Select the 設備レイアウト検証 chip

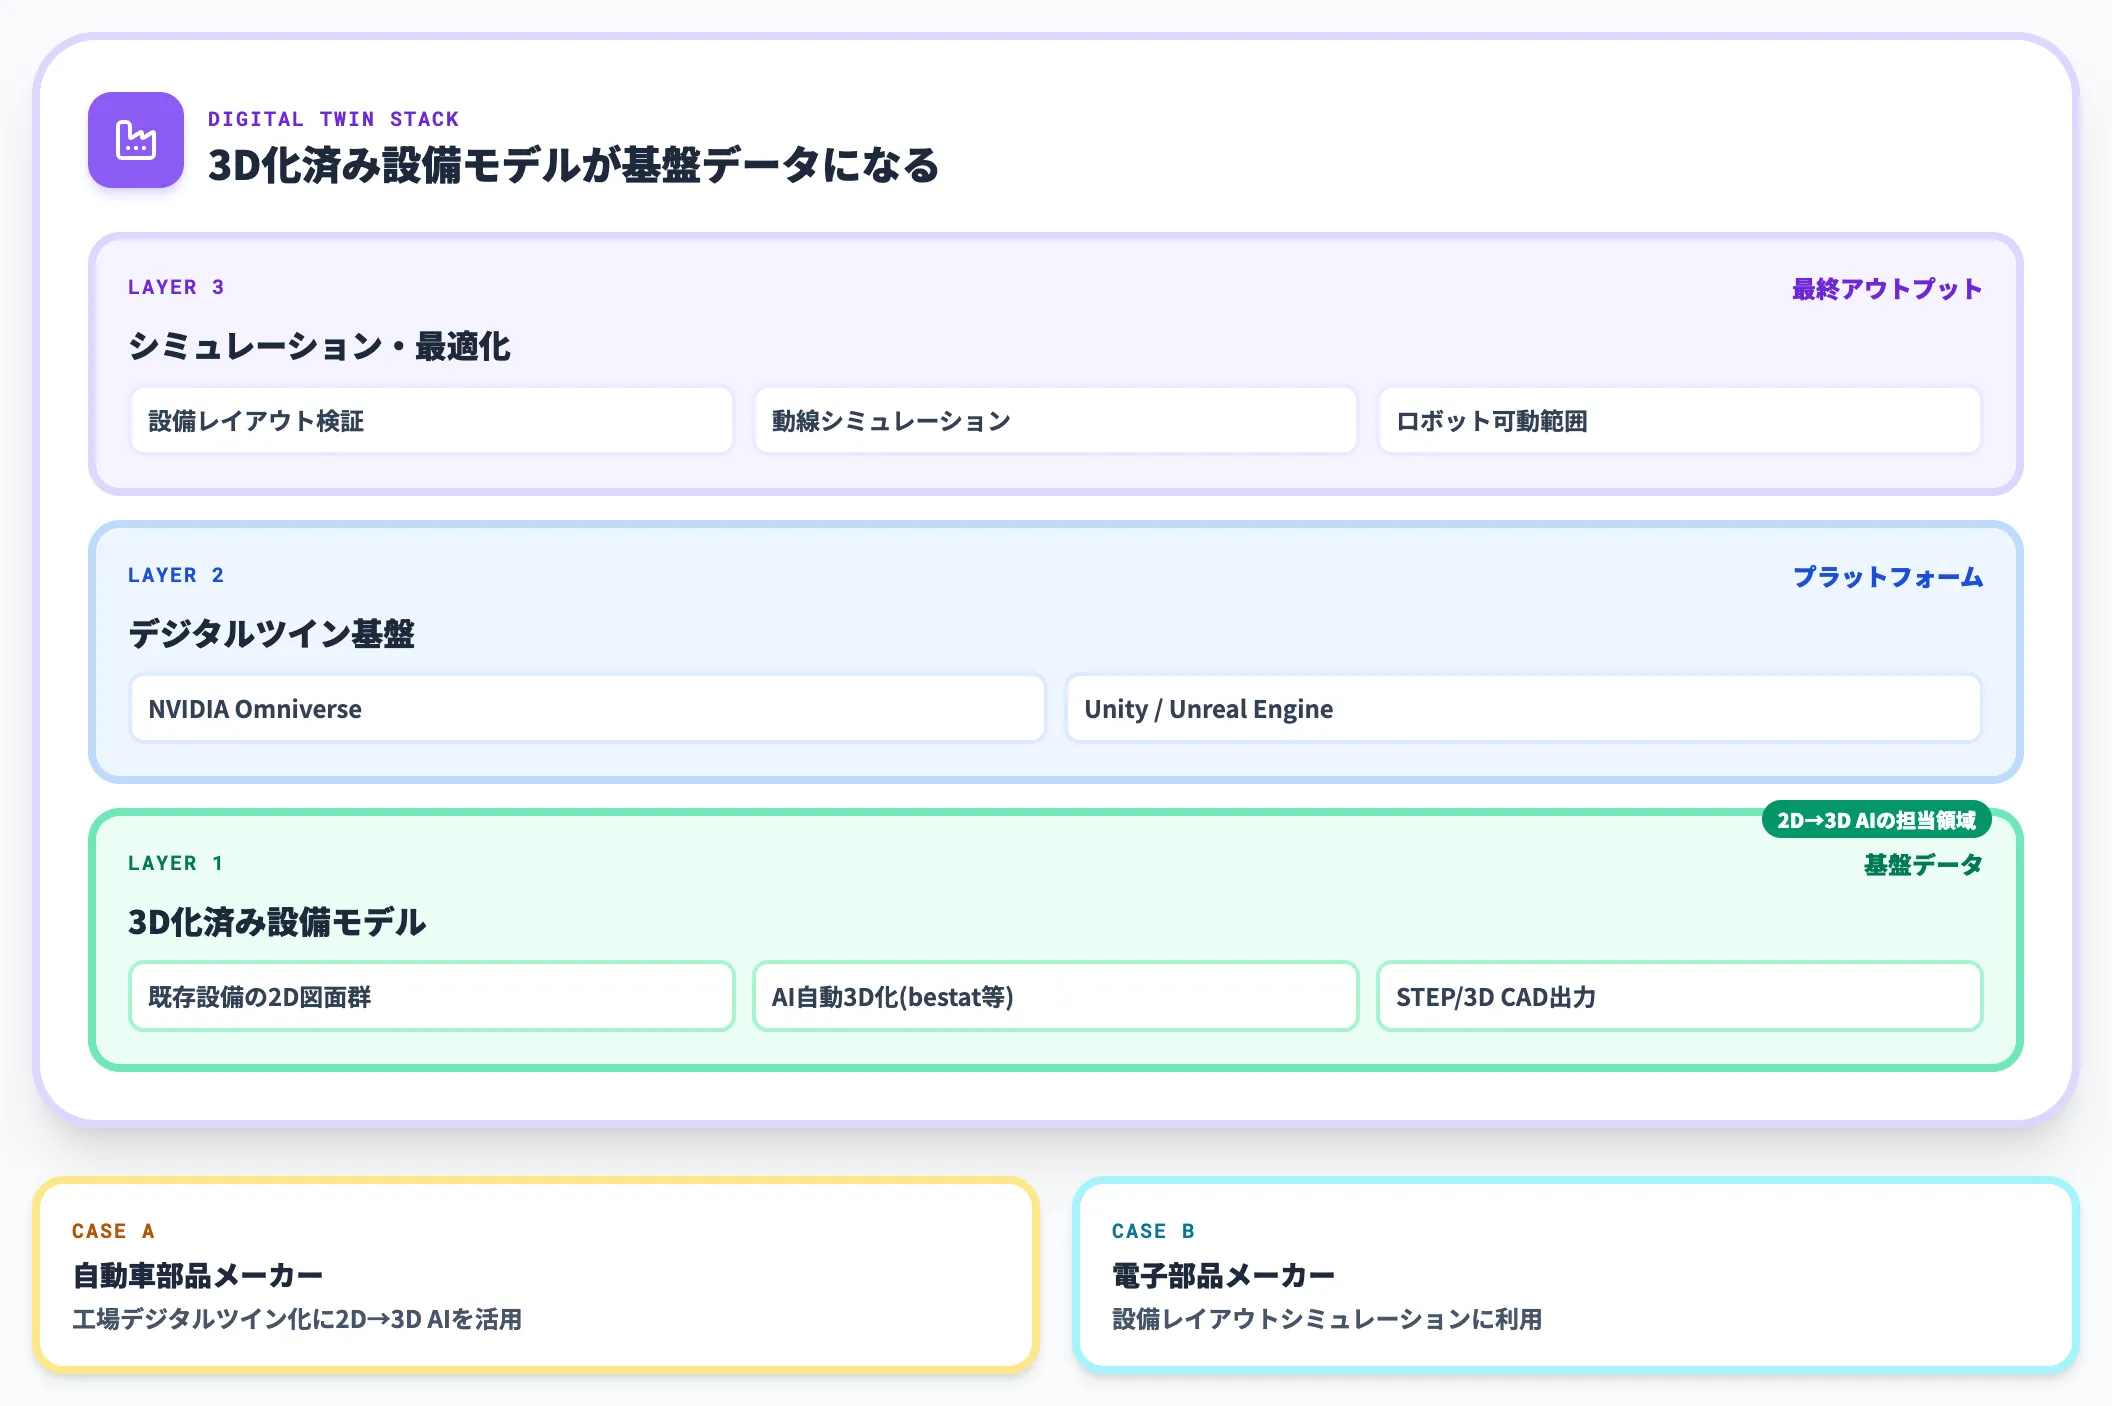(x=432, y=421)
